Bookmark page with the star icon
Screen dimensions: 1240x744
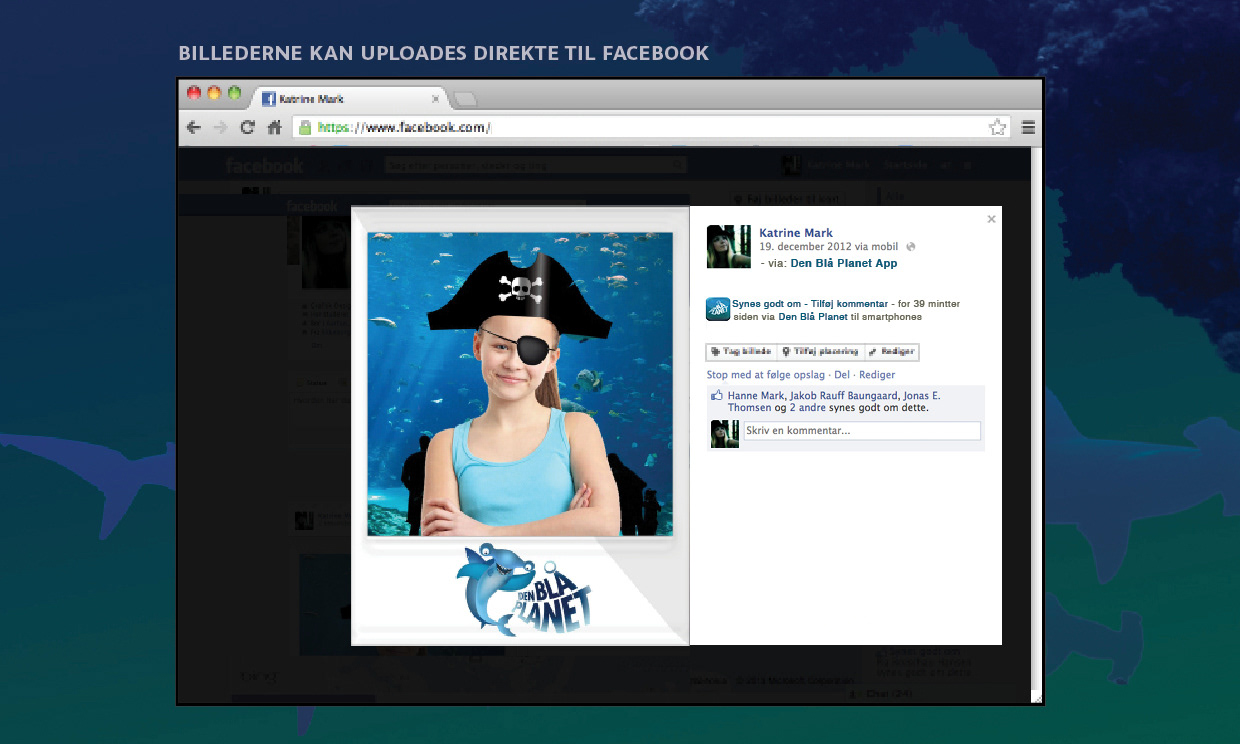[997, 128]
